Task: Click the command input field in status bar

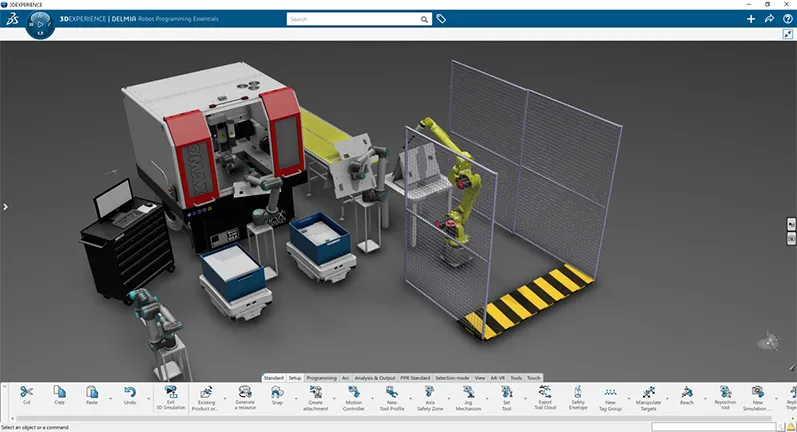Action: coord(714,427)
